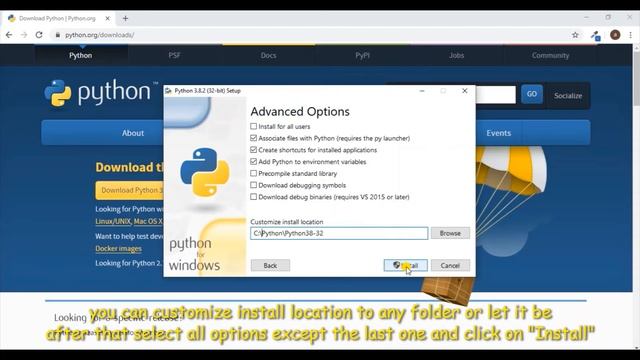Screen dimensions: 640x360
Task: Go back using browser back arrow
Action: [x=9, y=35]
